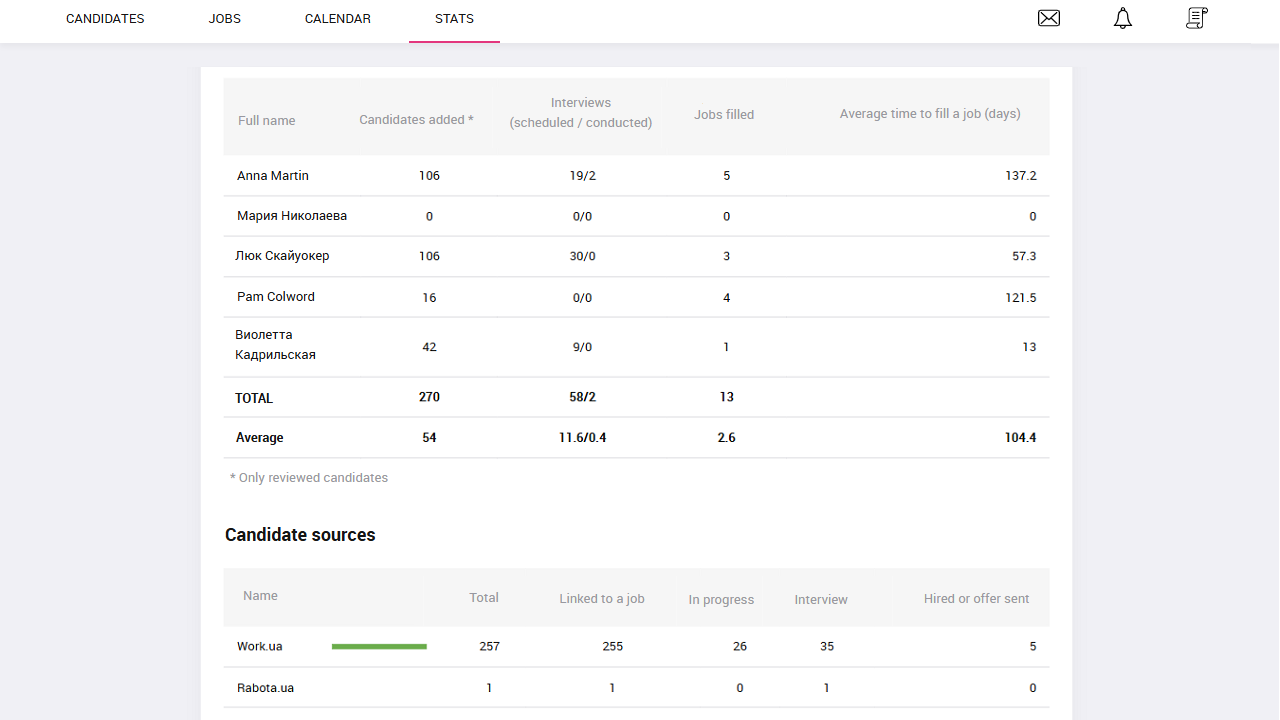Sort by the Candidates added column

click(x=415, y=118)
